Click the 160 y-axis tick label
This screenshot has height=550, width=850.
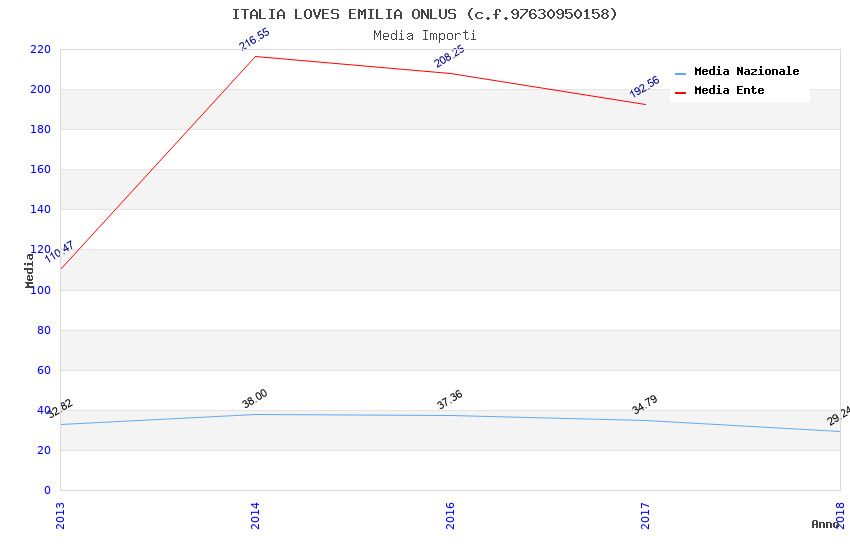tap(40, 170)
